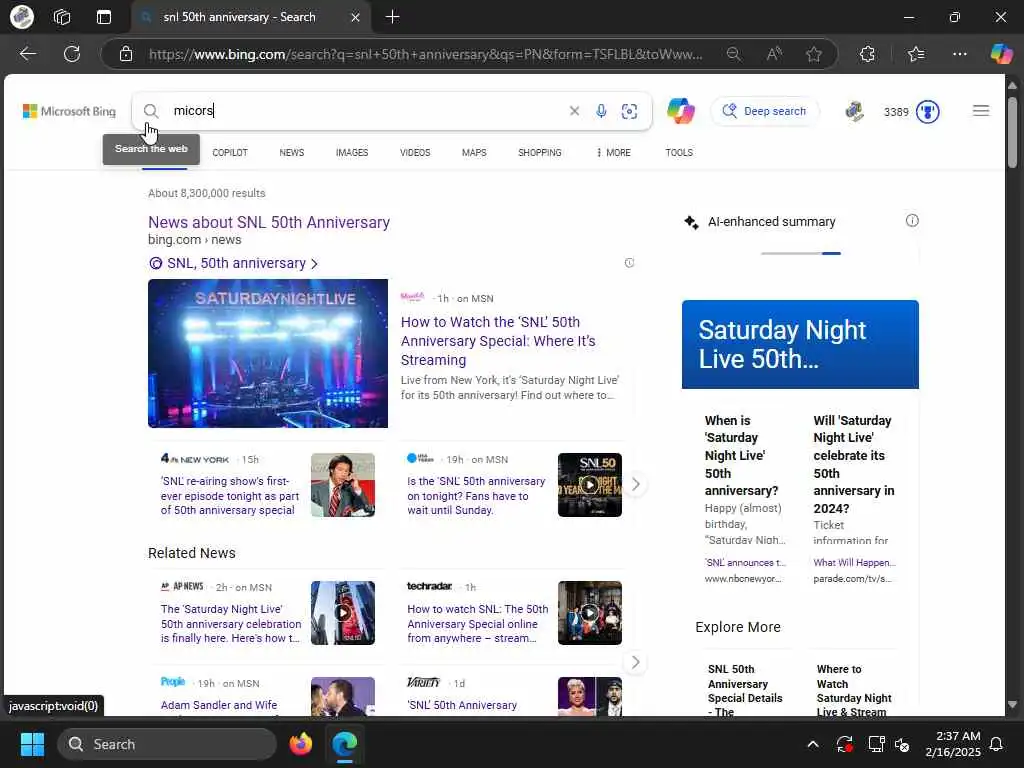Open Edge Settings and more menu
The width and height of the screenshot is (1024, 768).
[x=959, y=54]
